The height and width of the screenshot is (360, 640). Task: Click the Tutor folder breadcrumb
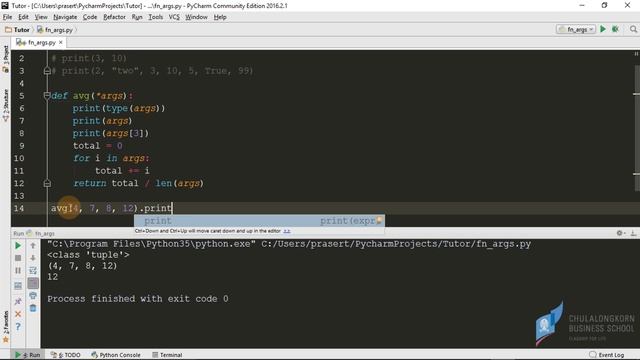point(18,30)
